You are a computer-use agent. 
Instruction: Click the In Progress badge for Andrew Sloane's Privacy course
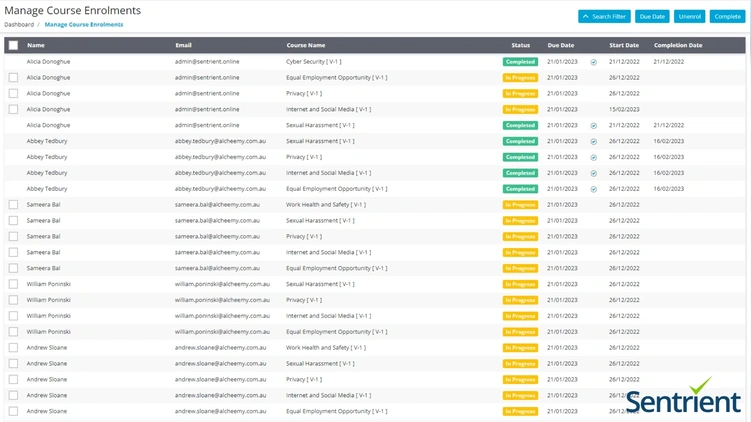point(520,379)
